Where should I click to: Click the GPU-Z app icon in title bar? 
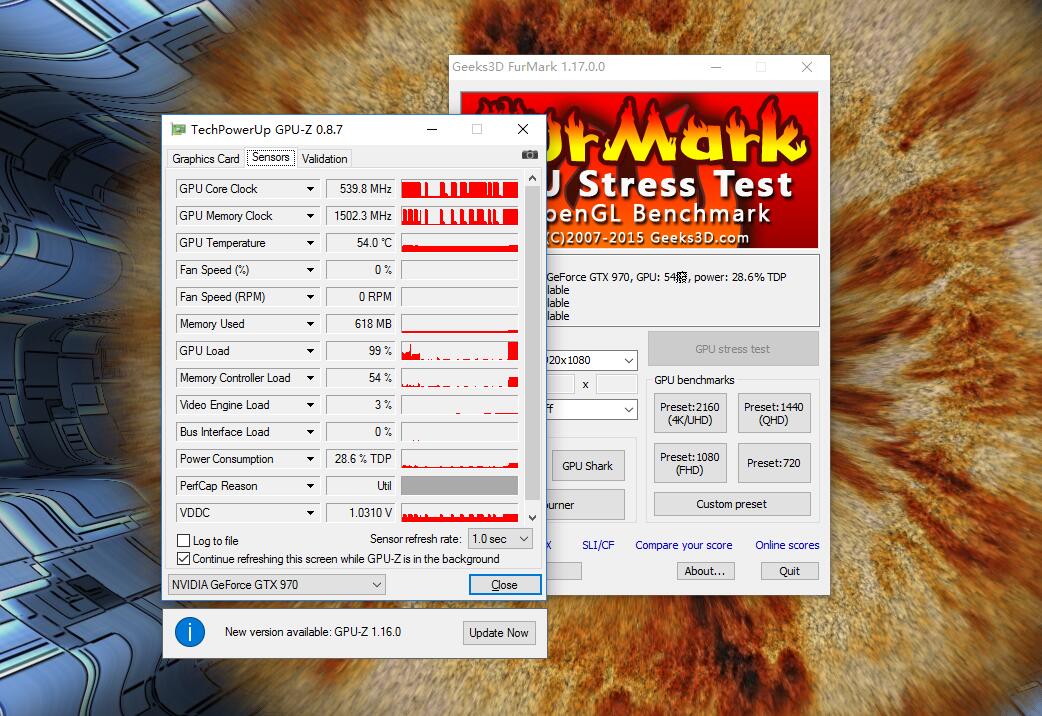pyautogui.click(x=178, y=129)
